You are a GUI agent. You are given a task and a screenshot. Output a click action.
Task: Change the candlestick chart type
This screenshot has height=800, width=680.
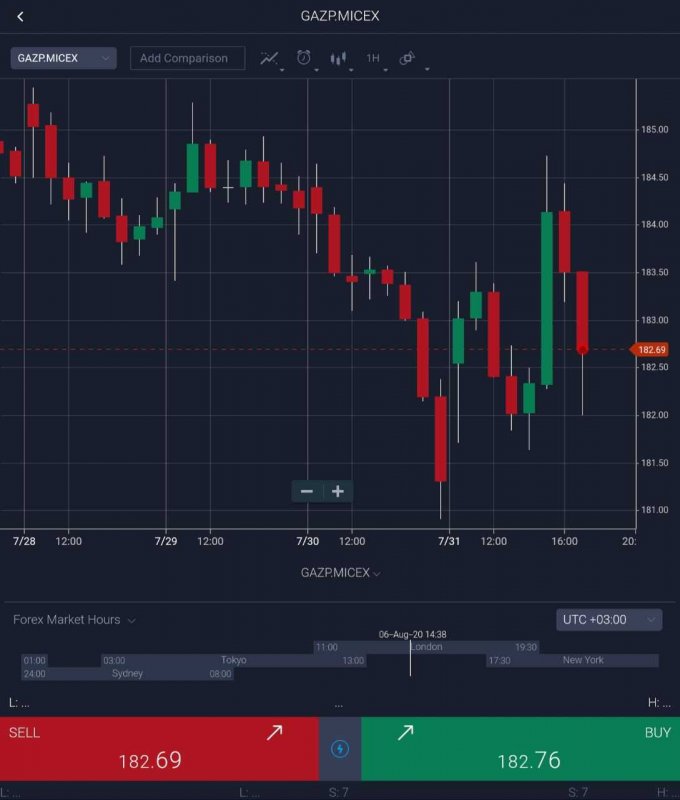(339, 58)
